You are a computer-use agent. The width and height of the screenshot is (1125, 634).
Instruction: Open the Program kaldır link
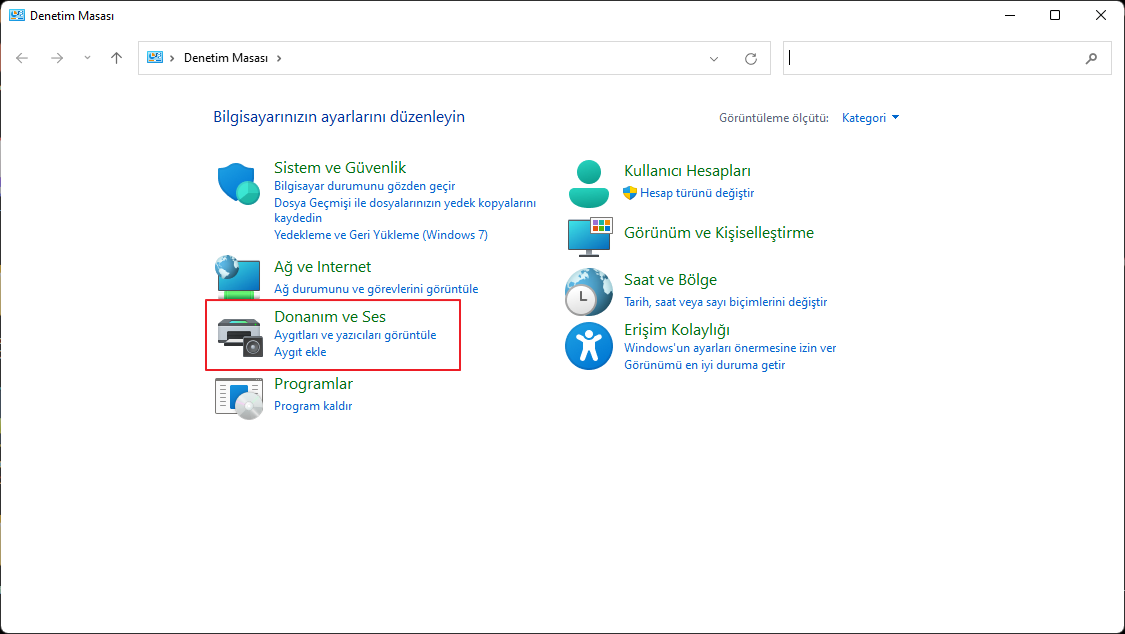click(313, 406)
